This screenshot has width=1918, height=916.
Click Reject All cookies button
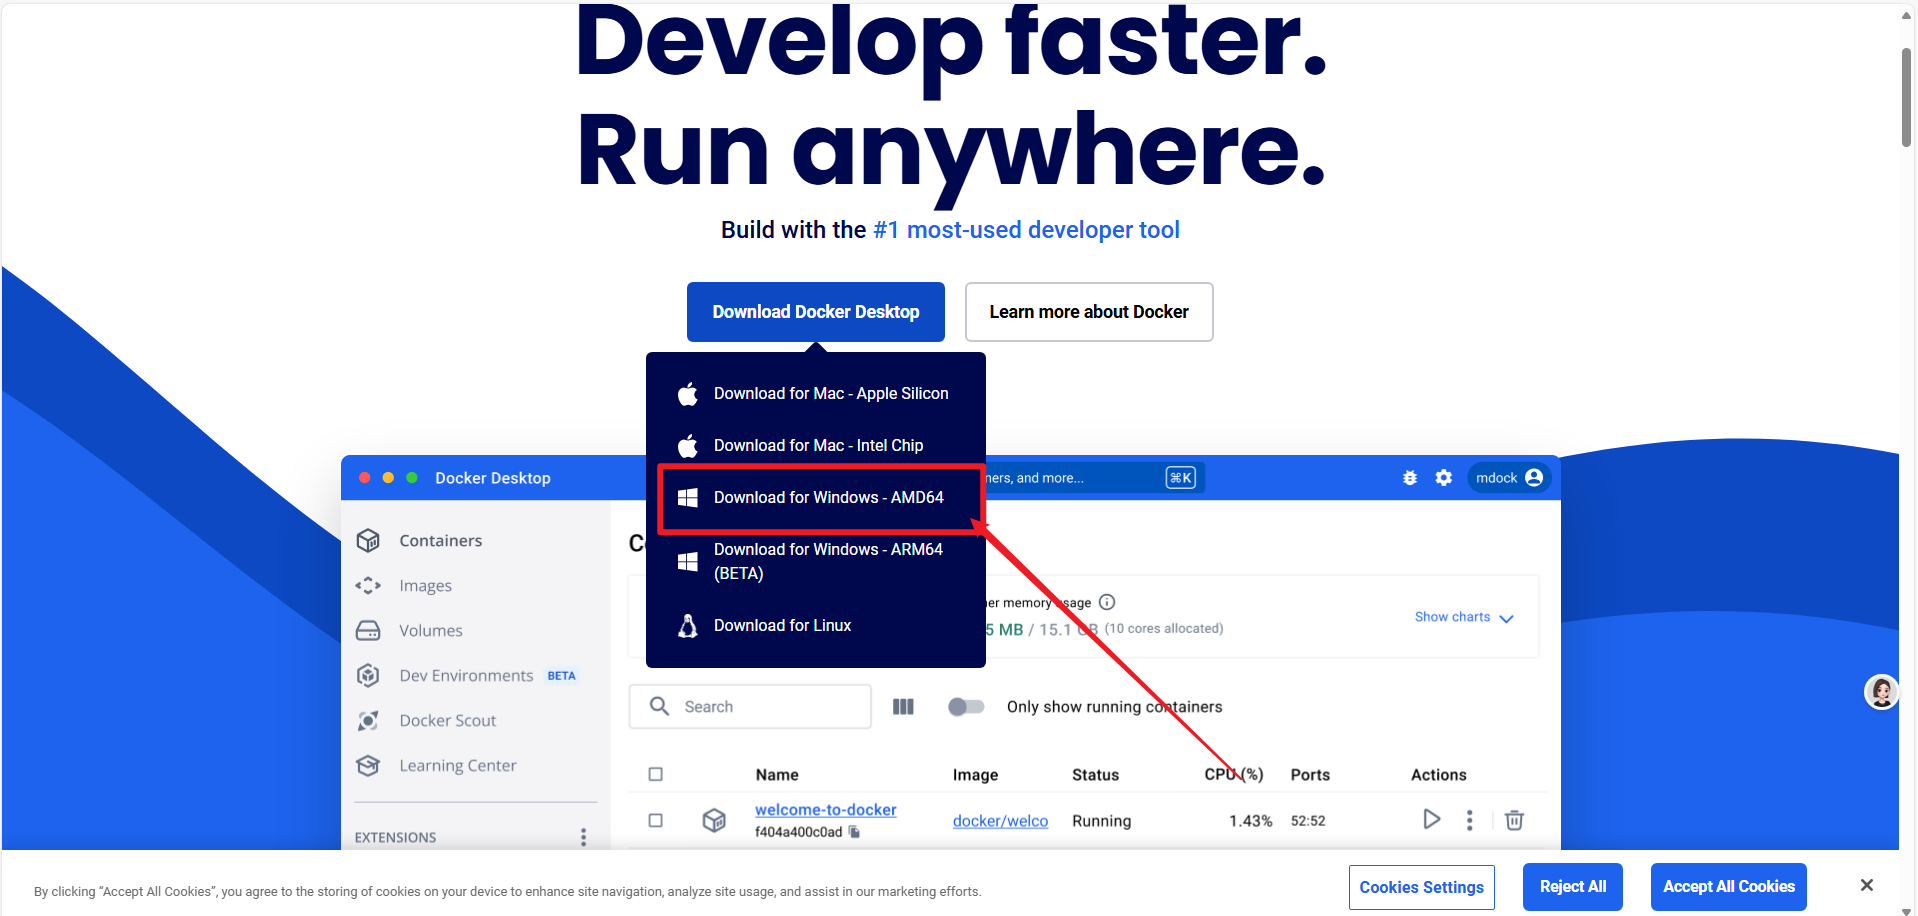tap(1573, 887)
